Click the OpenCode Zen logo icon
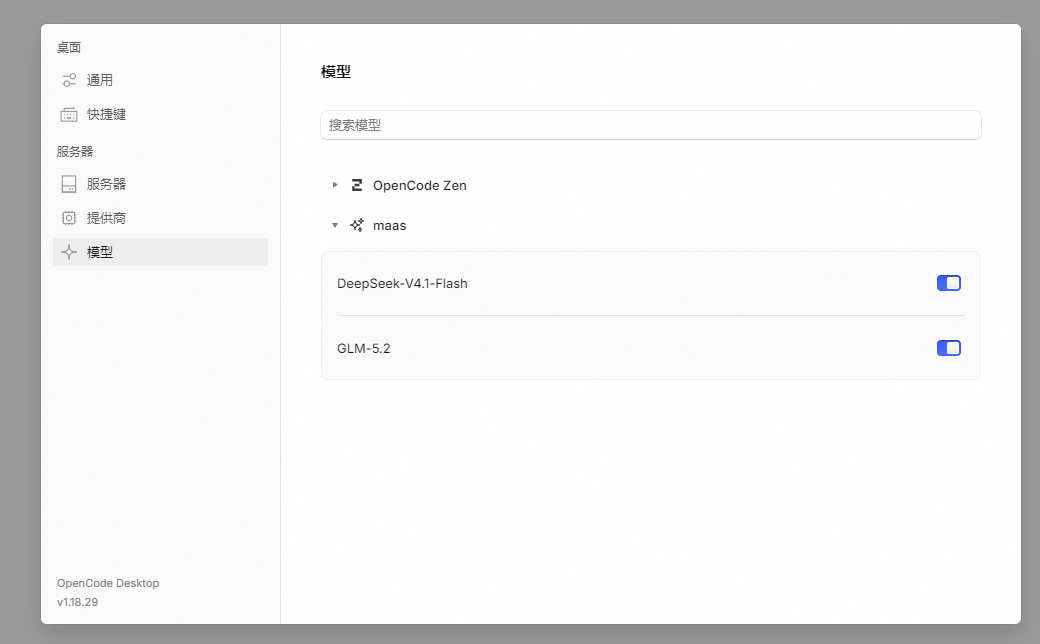The height and width of the screenshot is (644, 1040). click(x=357, y=185)
